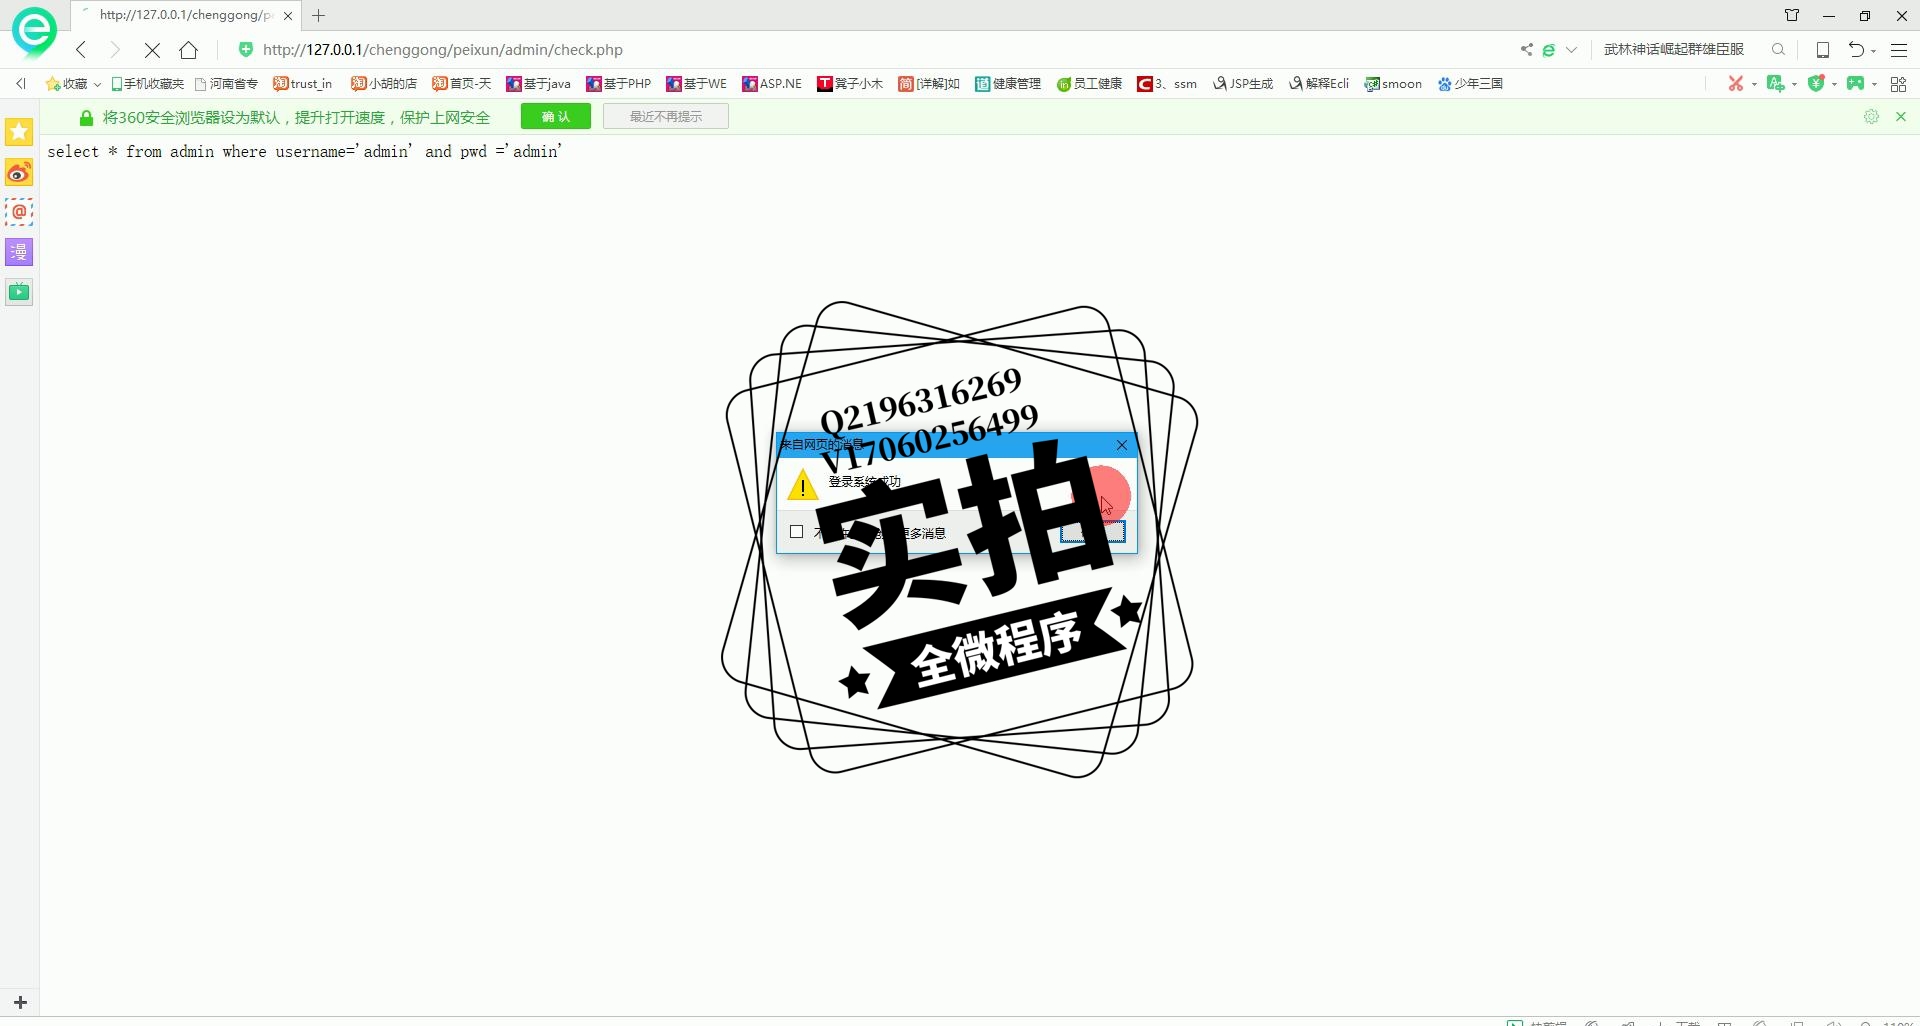This screenshot has width=1920, height=1026.
Task: Expand the translate extension dropdown arrow
Action: pyautogui.click(x=1794, y=84)
